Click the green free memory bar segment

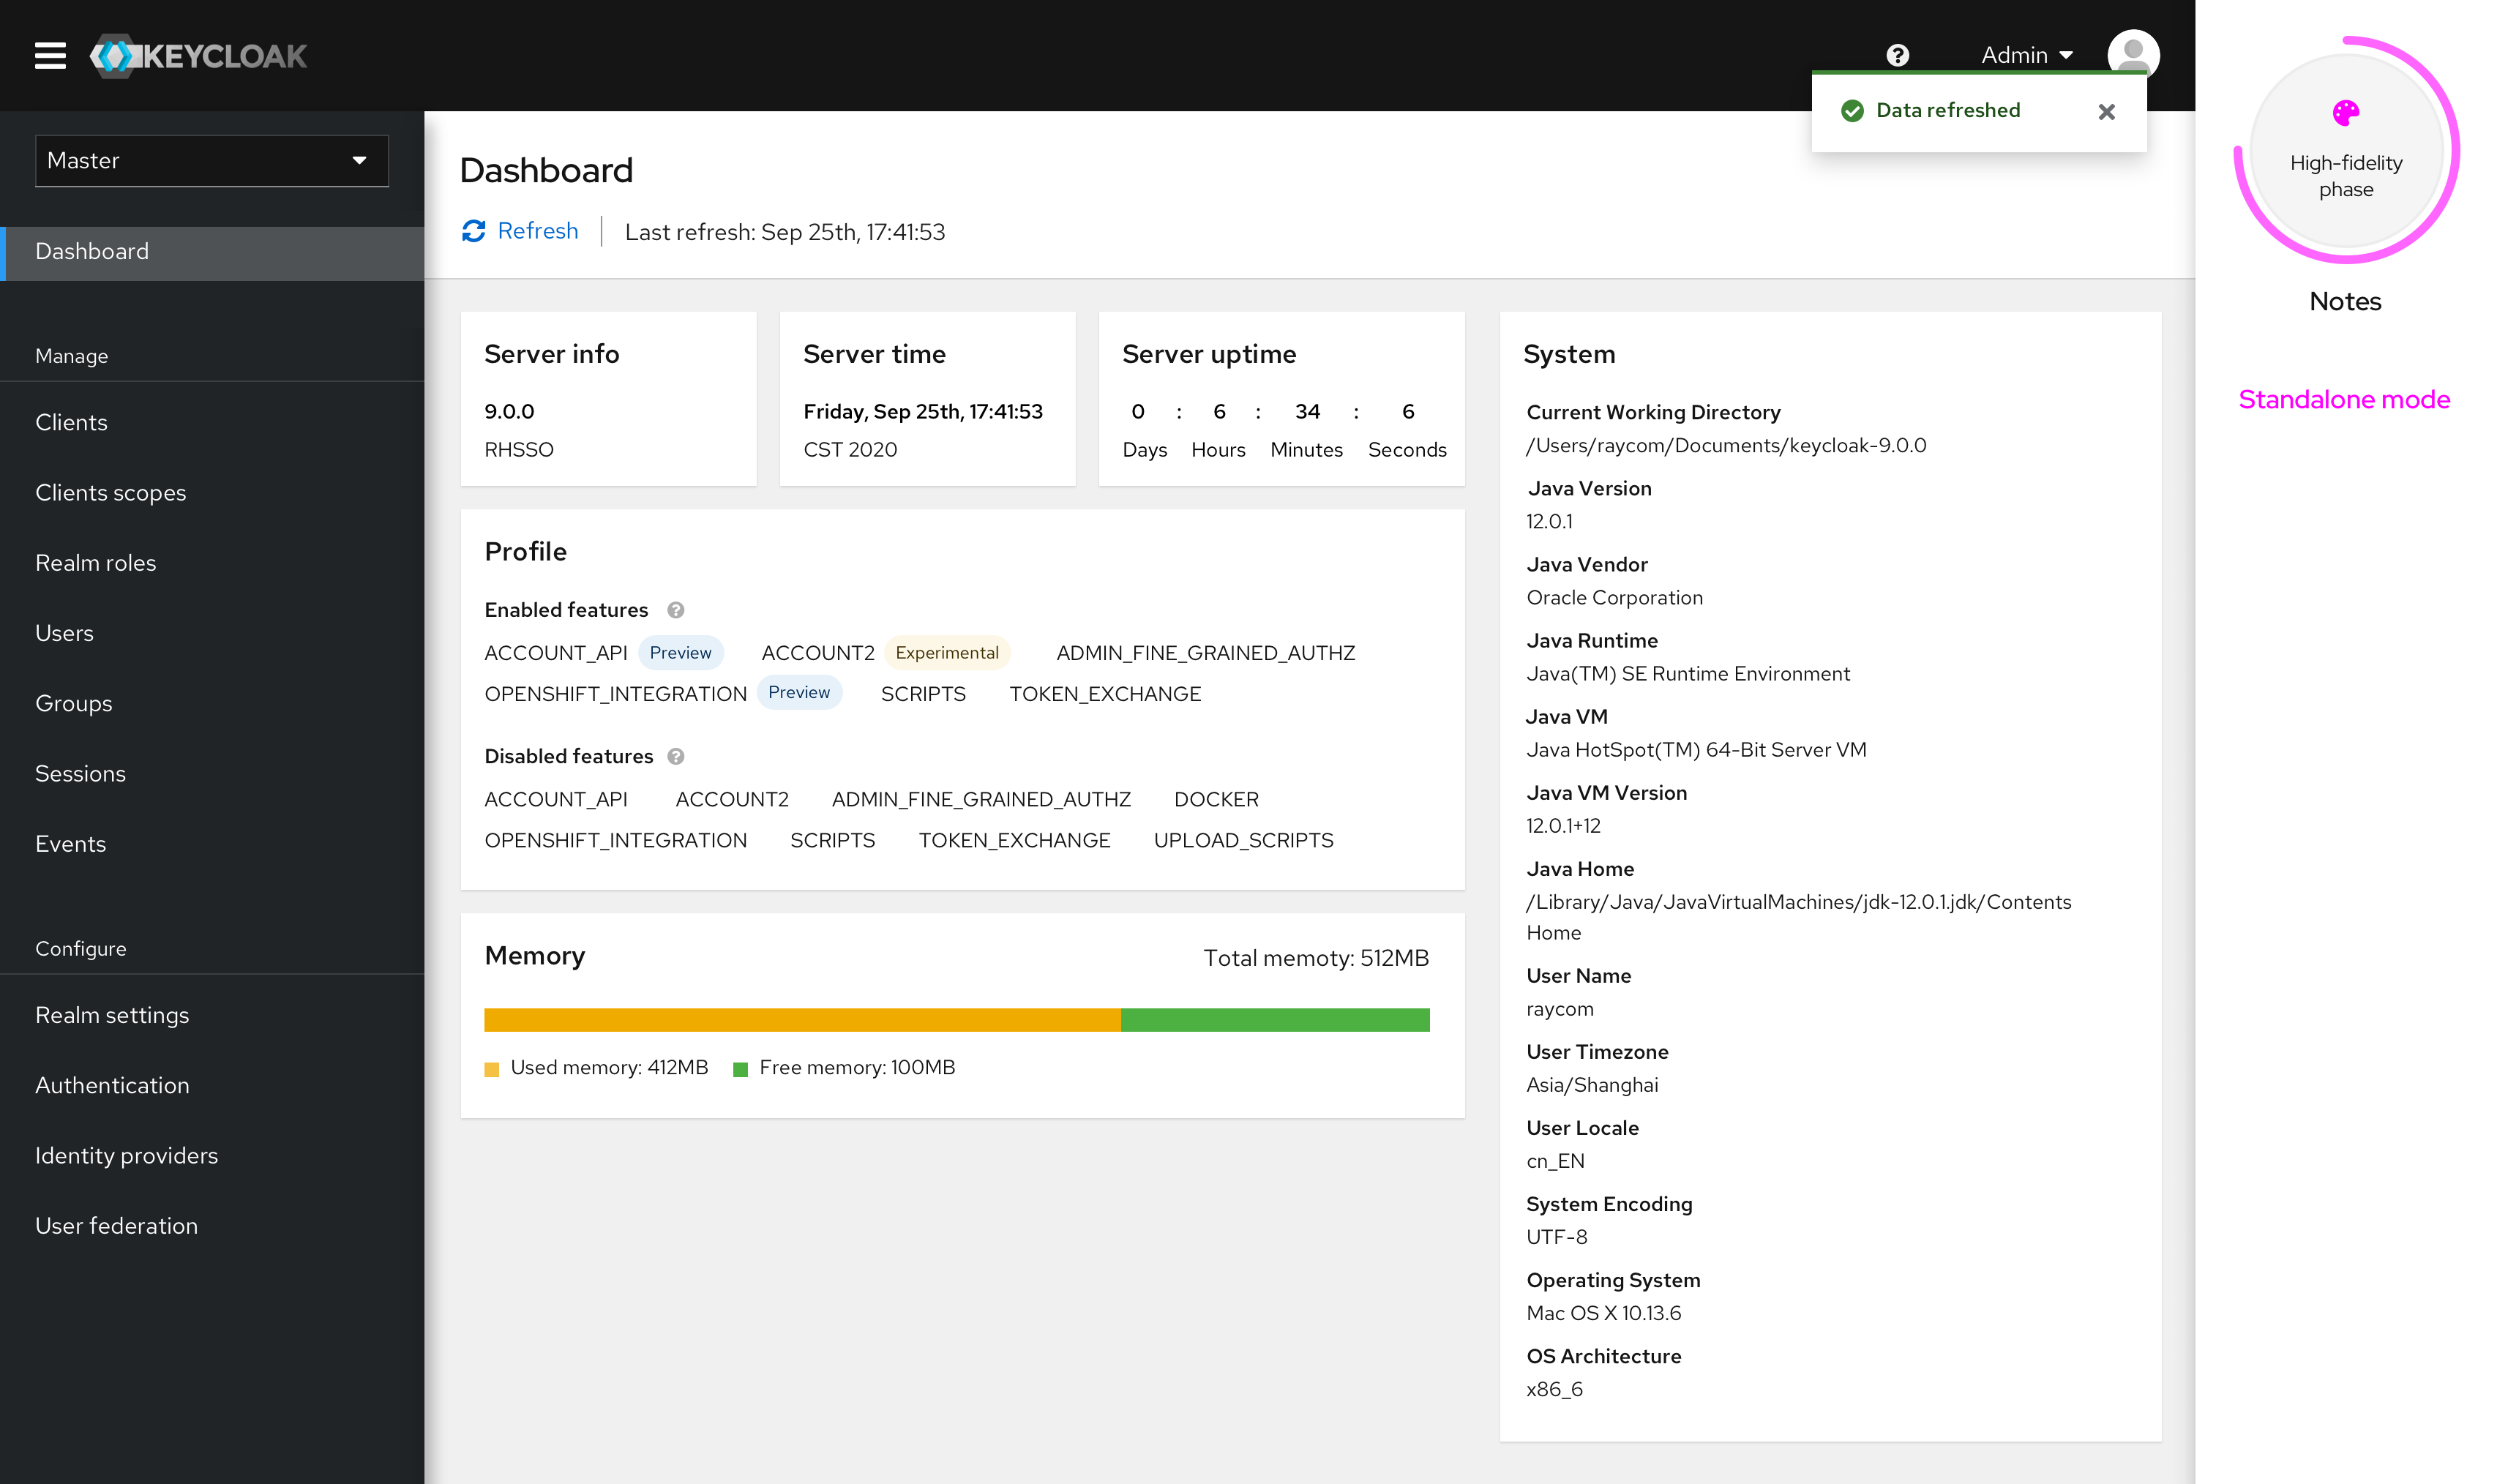coord(1275,1019)
